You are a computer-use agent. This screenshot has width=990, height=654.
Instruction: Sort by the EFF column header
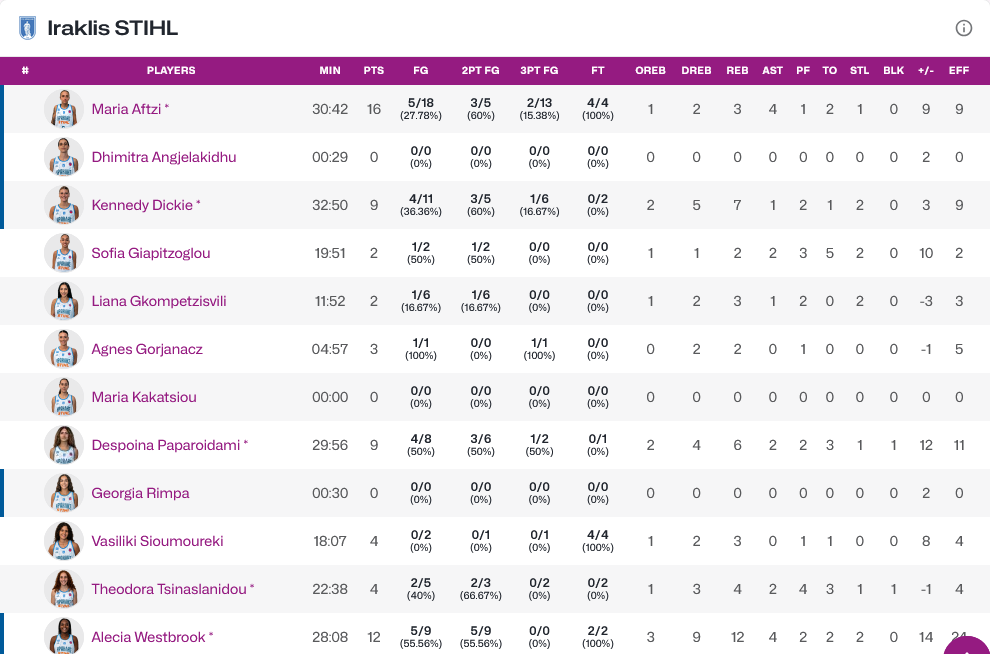(959, 71)
